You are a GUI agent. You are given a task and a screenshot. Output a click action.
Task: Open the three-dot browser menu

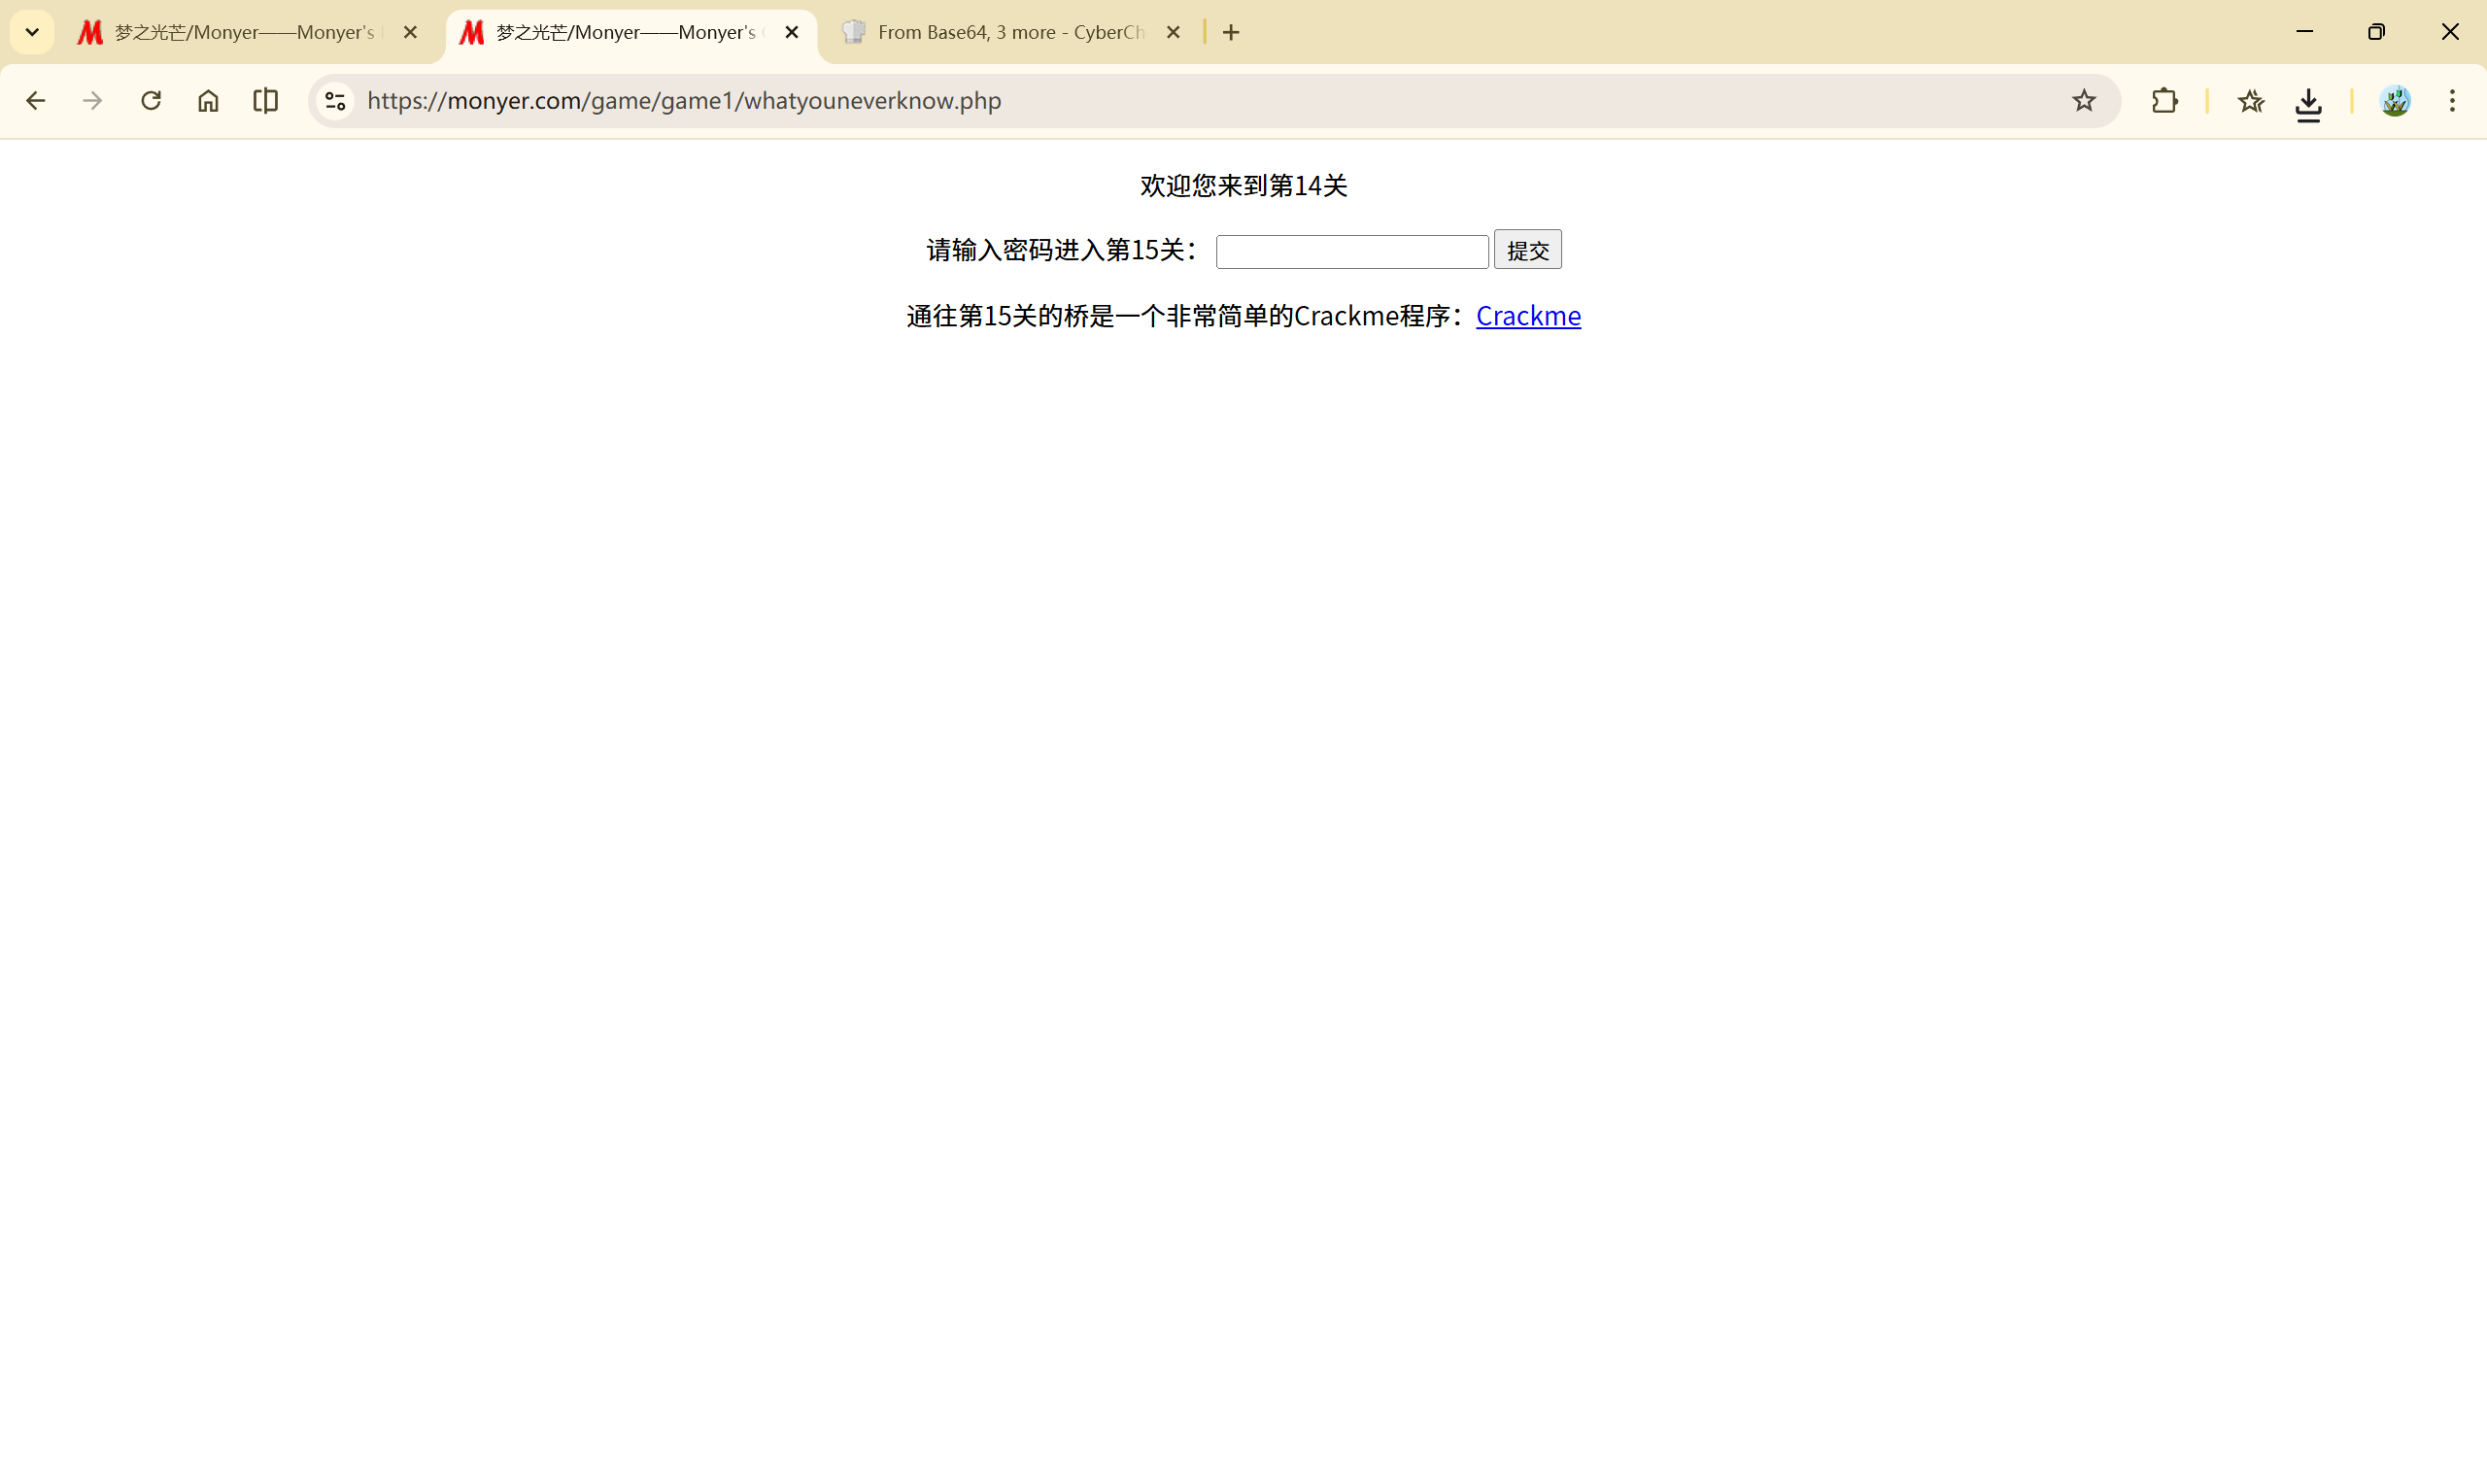[2452, 101]
